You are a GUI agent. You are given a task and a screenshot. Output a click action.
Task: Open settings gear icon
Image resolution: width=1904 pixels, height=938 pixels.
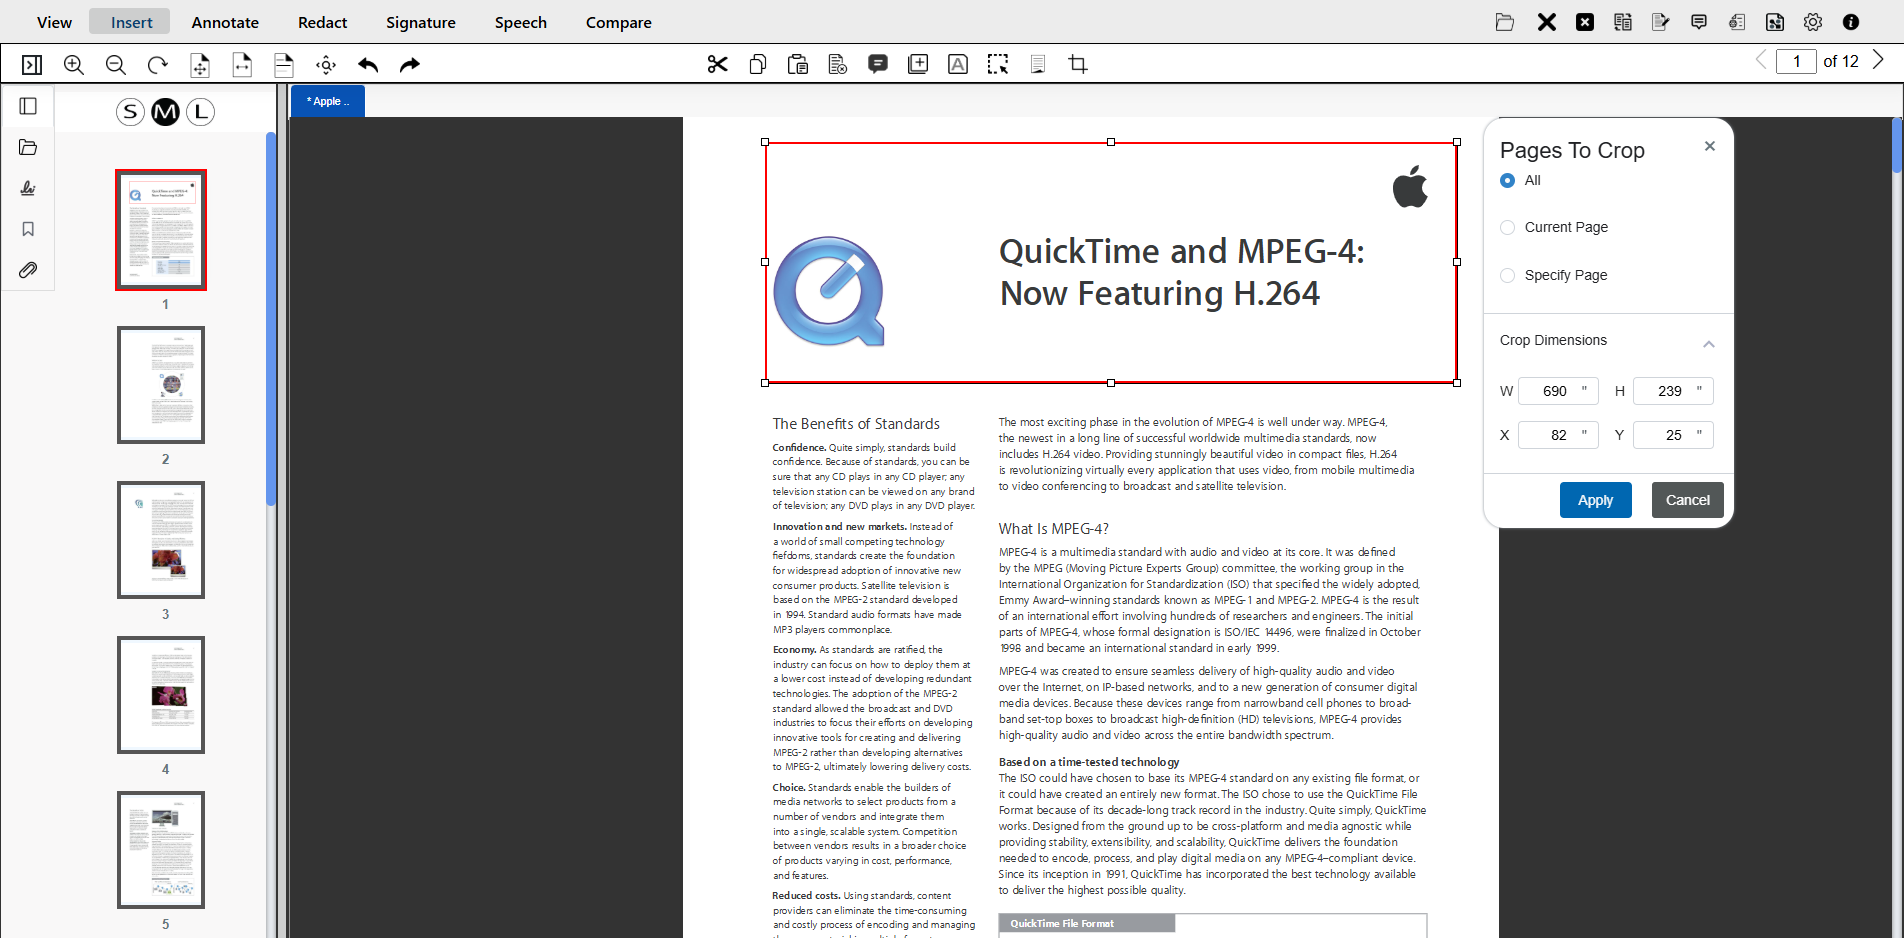click(x=1812, y=22)
